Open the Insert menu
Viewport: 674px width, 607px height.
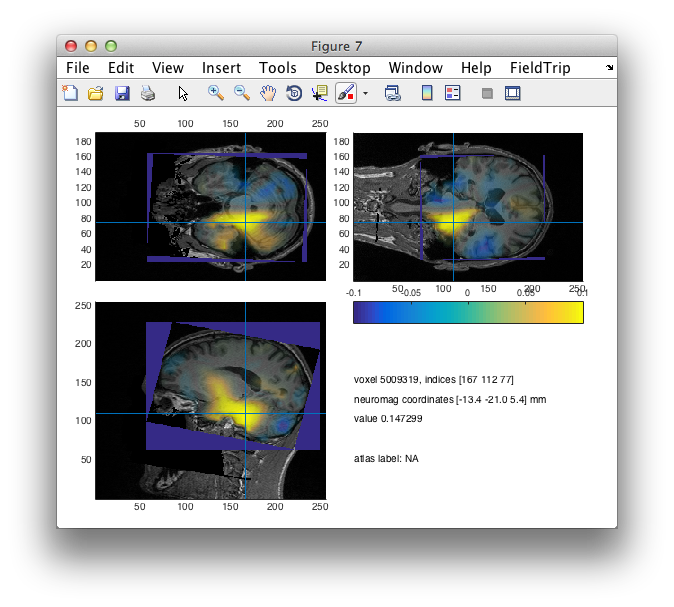[221, 68]
